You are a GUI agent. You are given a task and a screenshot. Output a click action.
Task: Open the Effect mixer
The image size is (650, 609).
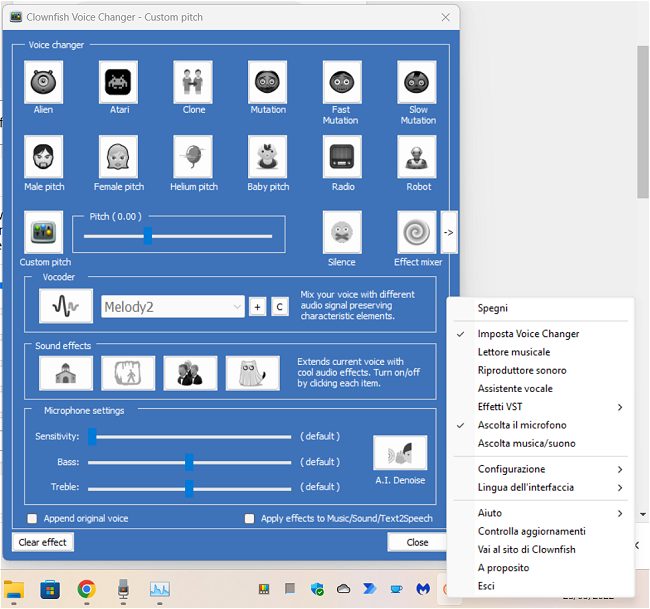pyautogui.click(x=417, y=232)
